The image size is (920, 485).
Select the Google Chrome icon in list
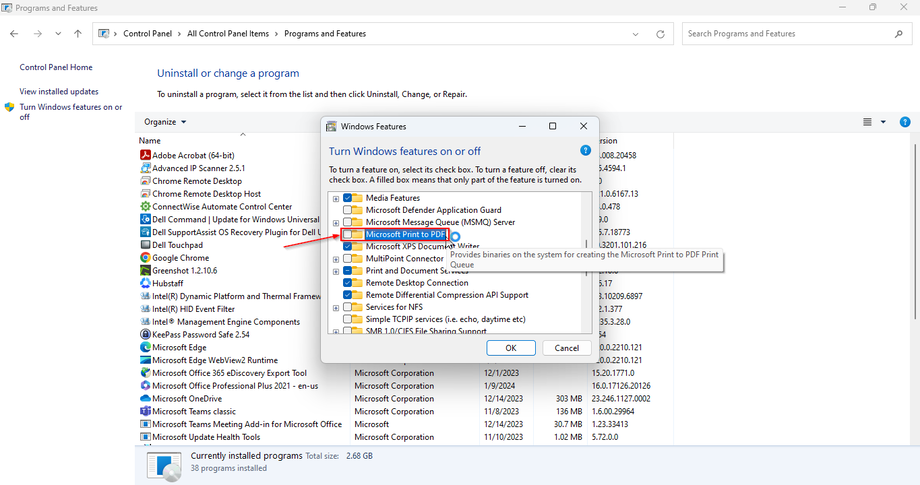145,257
